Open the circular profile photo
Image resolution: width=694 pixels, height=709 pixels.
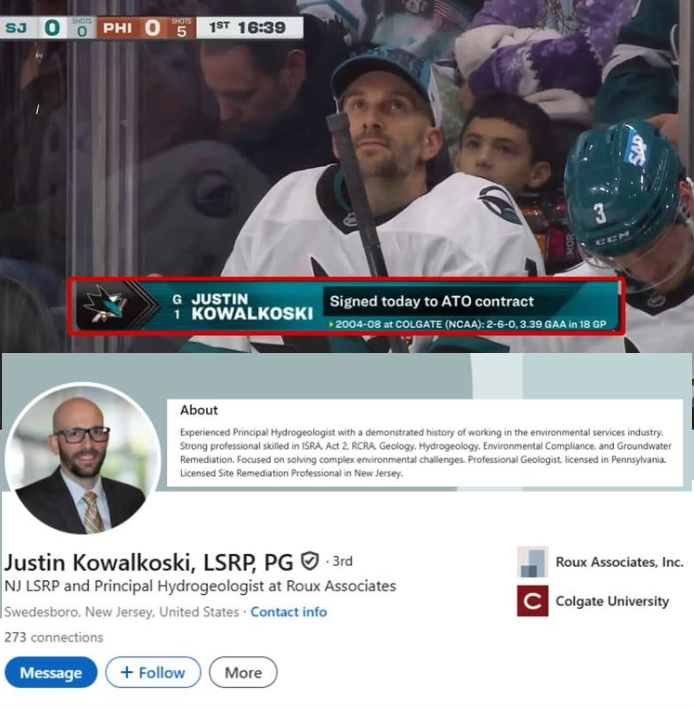83,458
